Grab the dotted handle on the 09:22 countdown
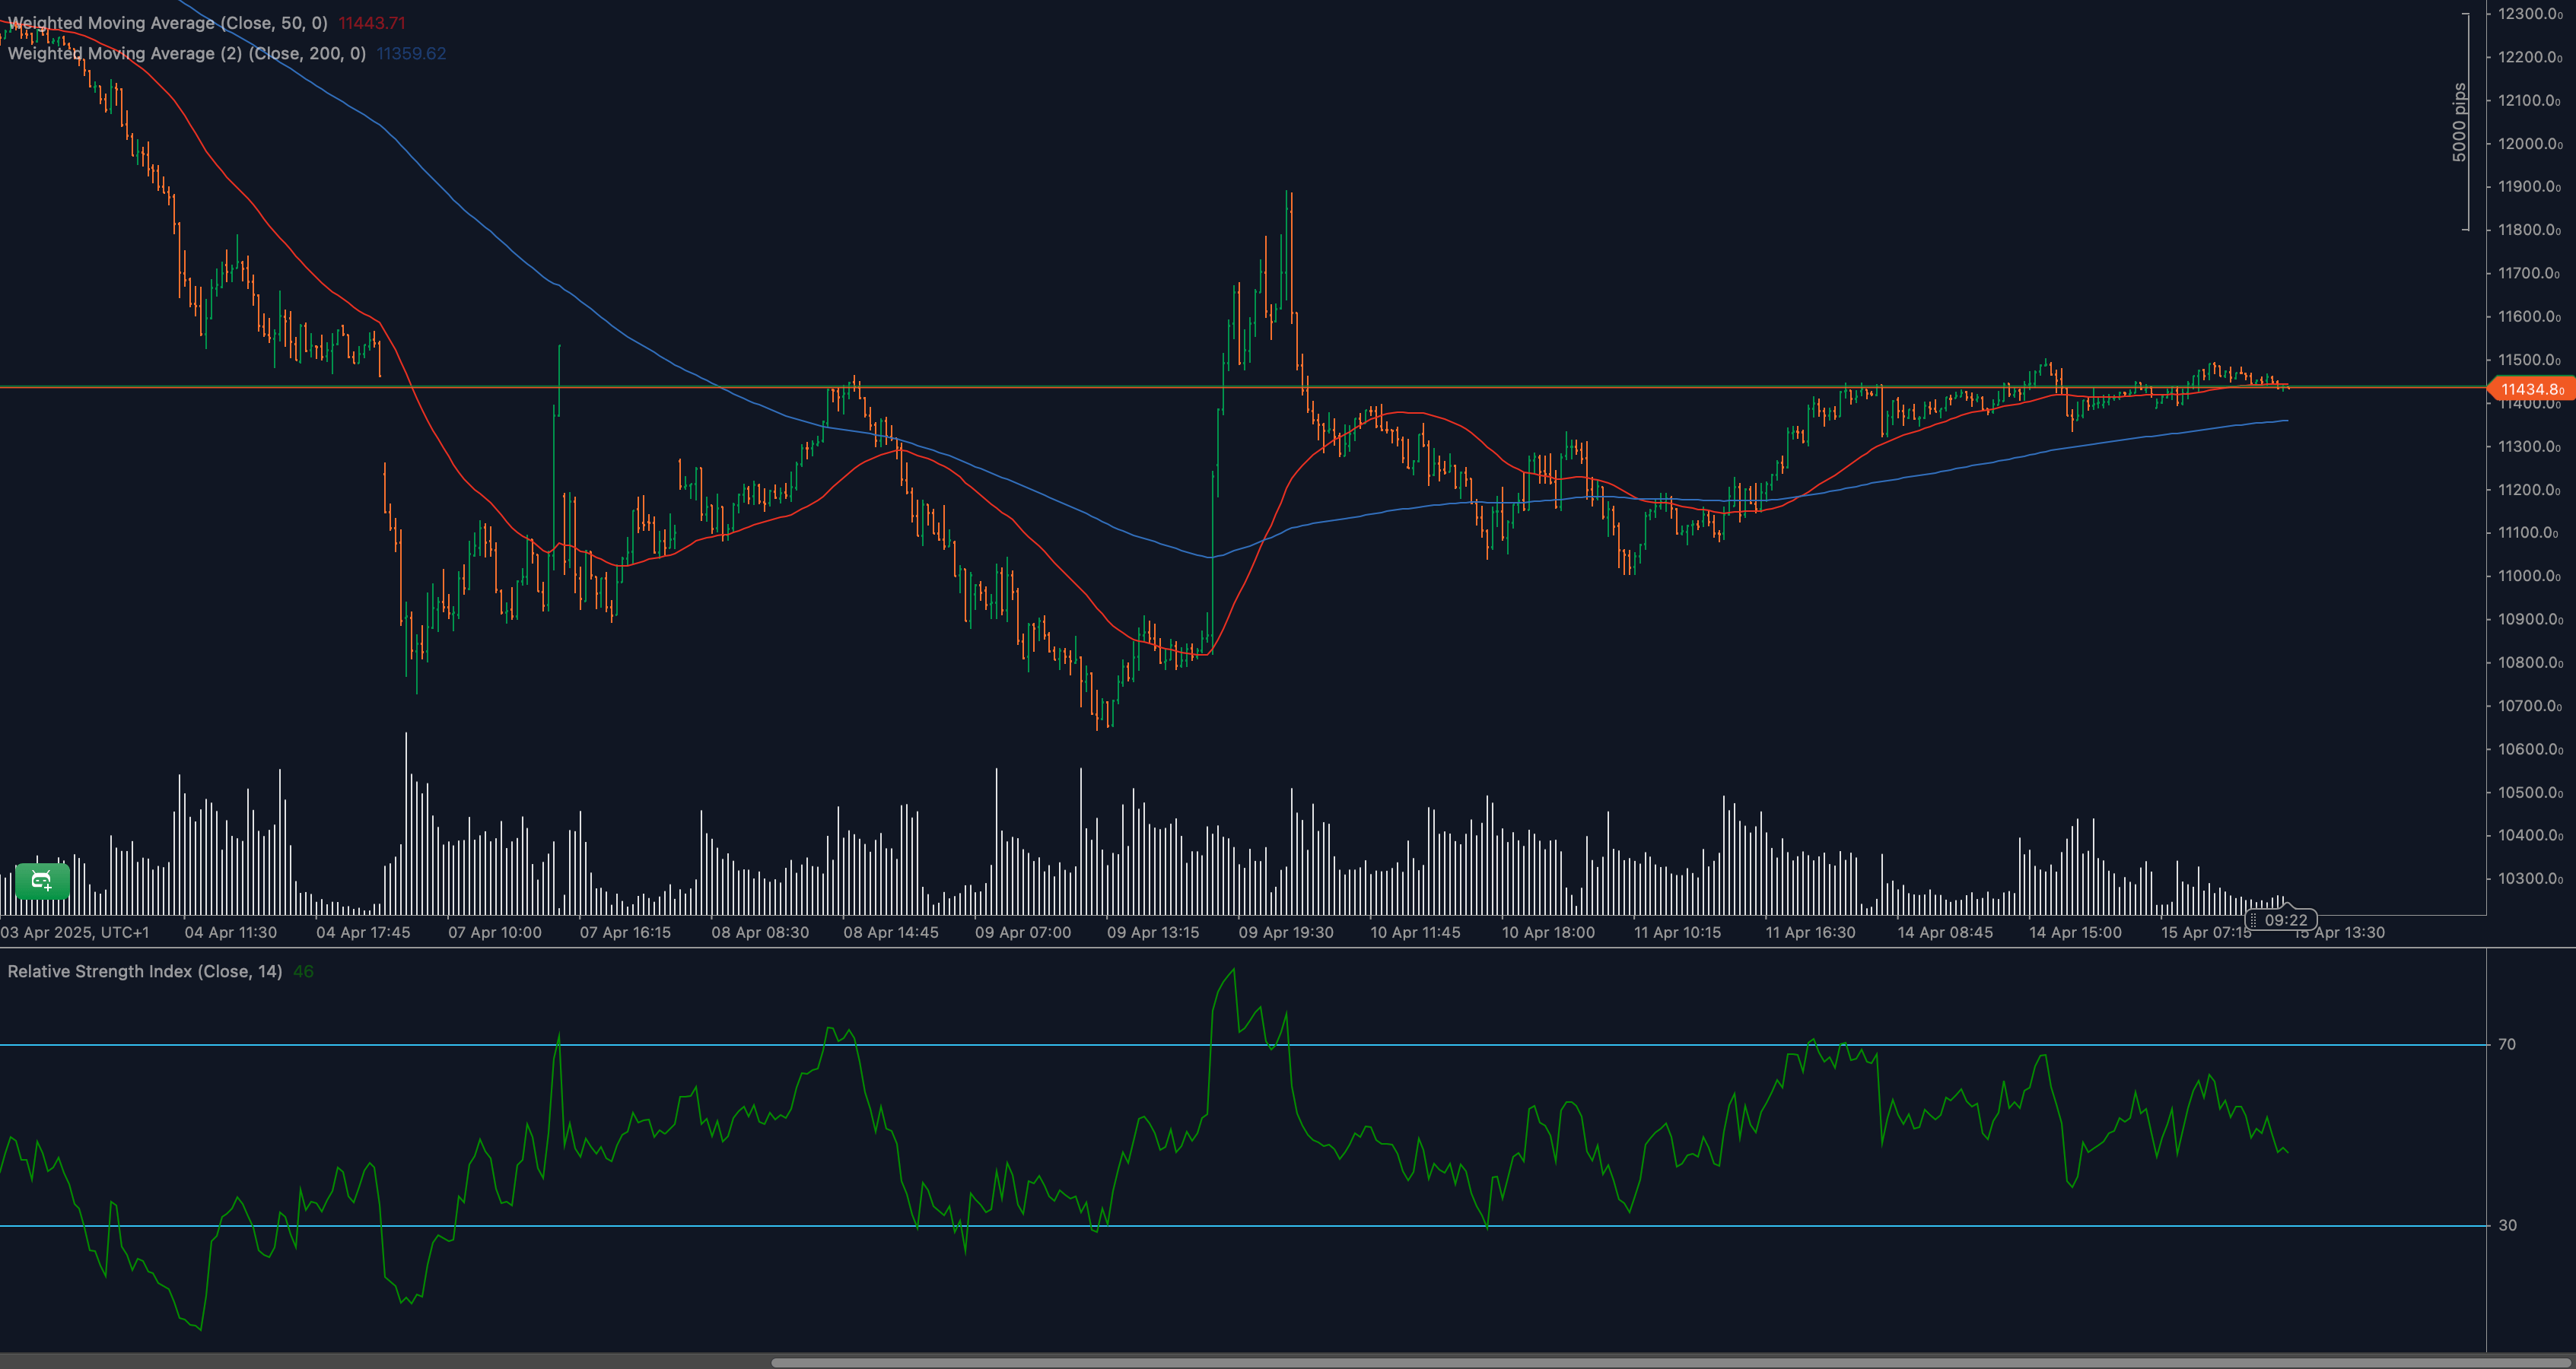 [2253, 920]
